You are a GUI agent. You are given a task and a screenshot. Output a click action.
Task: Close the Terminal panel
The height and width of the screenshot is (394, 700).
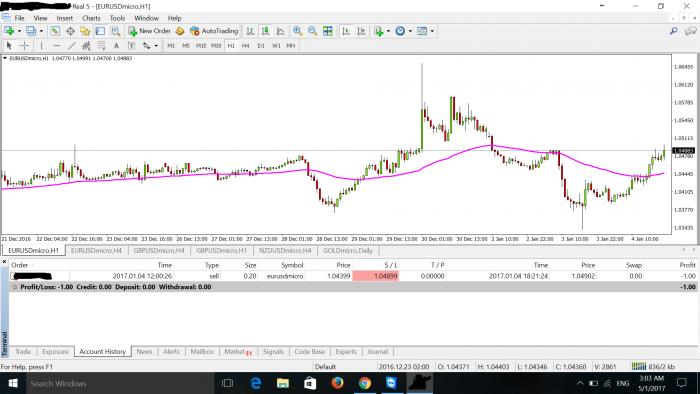coord(4,262)
